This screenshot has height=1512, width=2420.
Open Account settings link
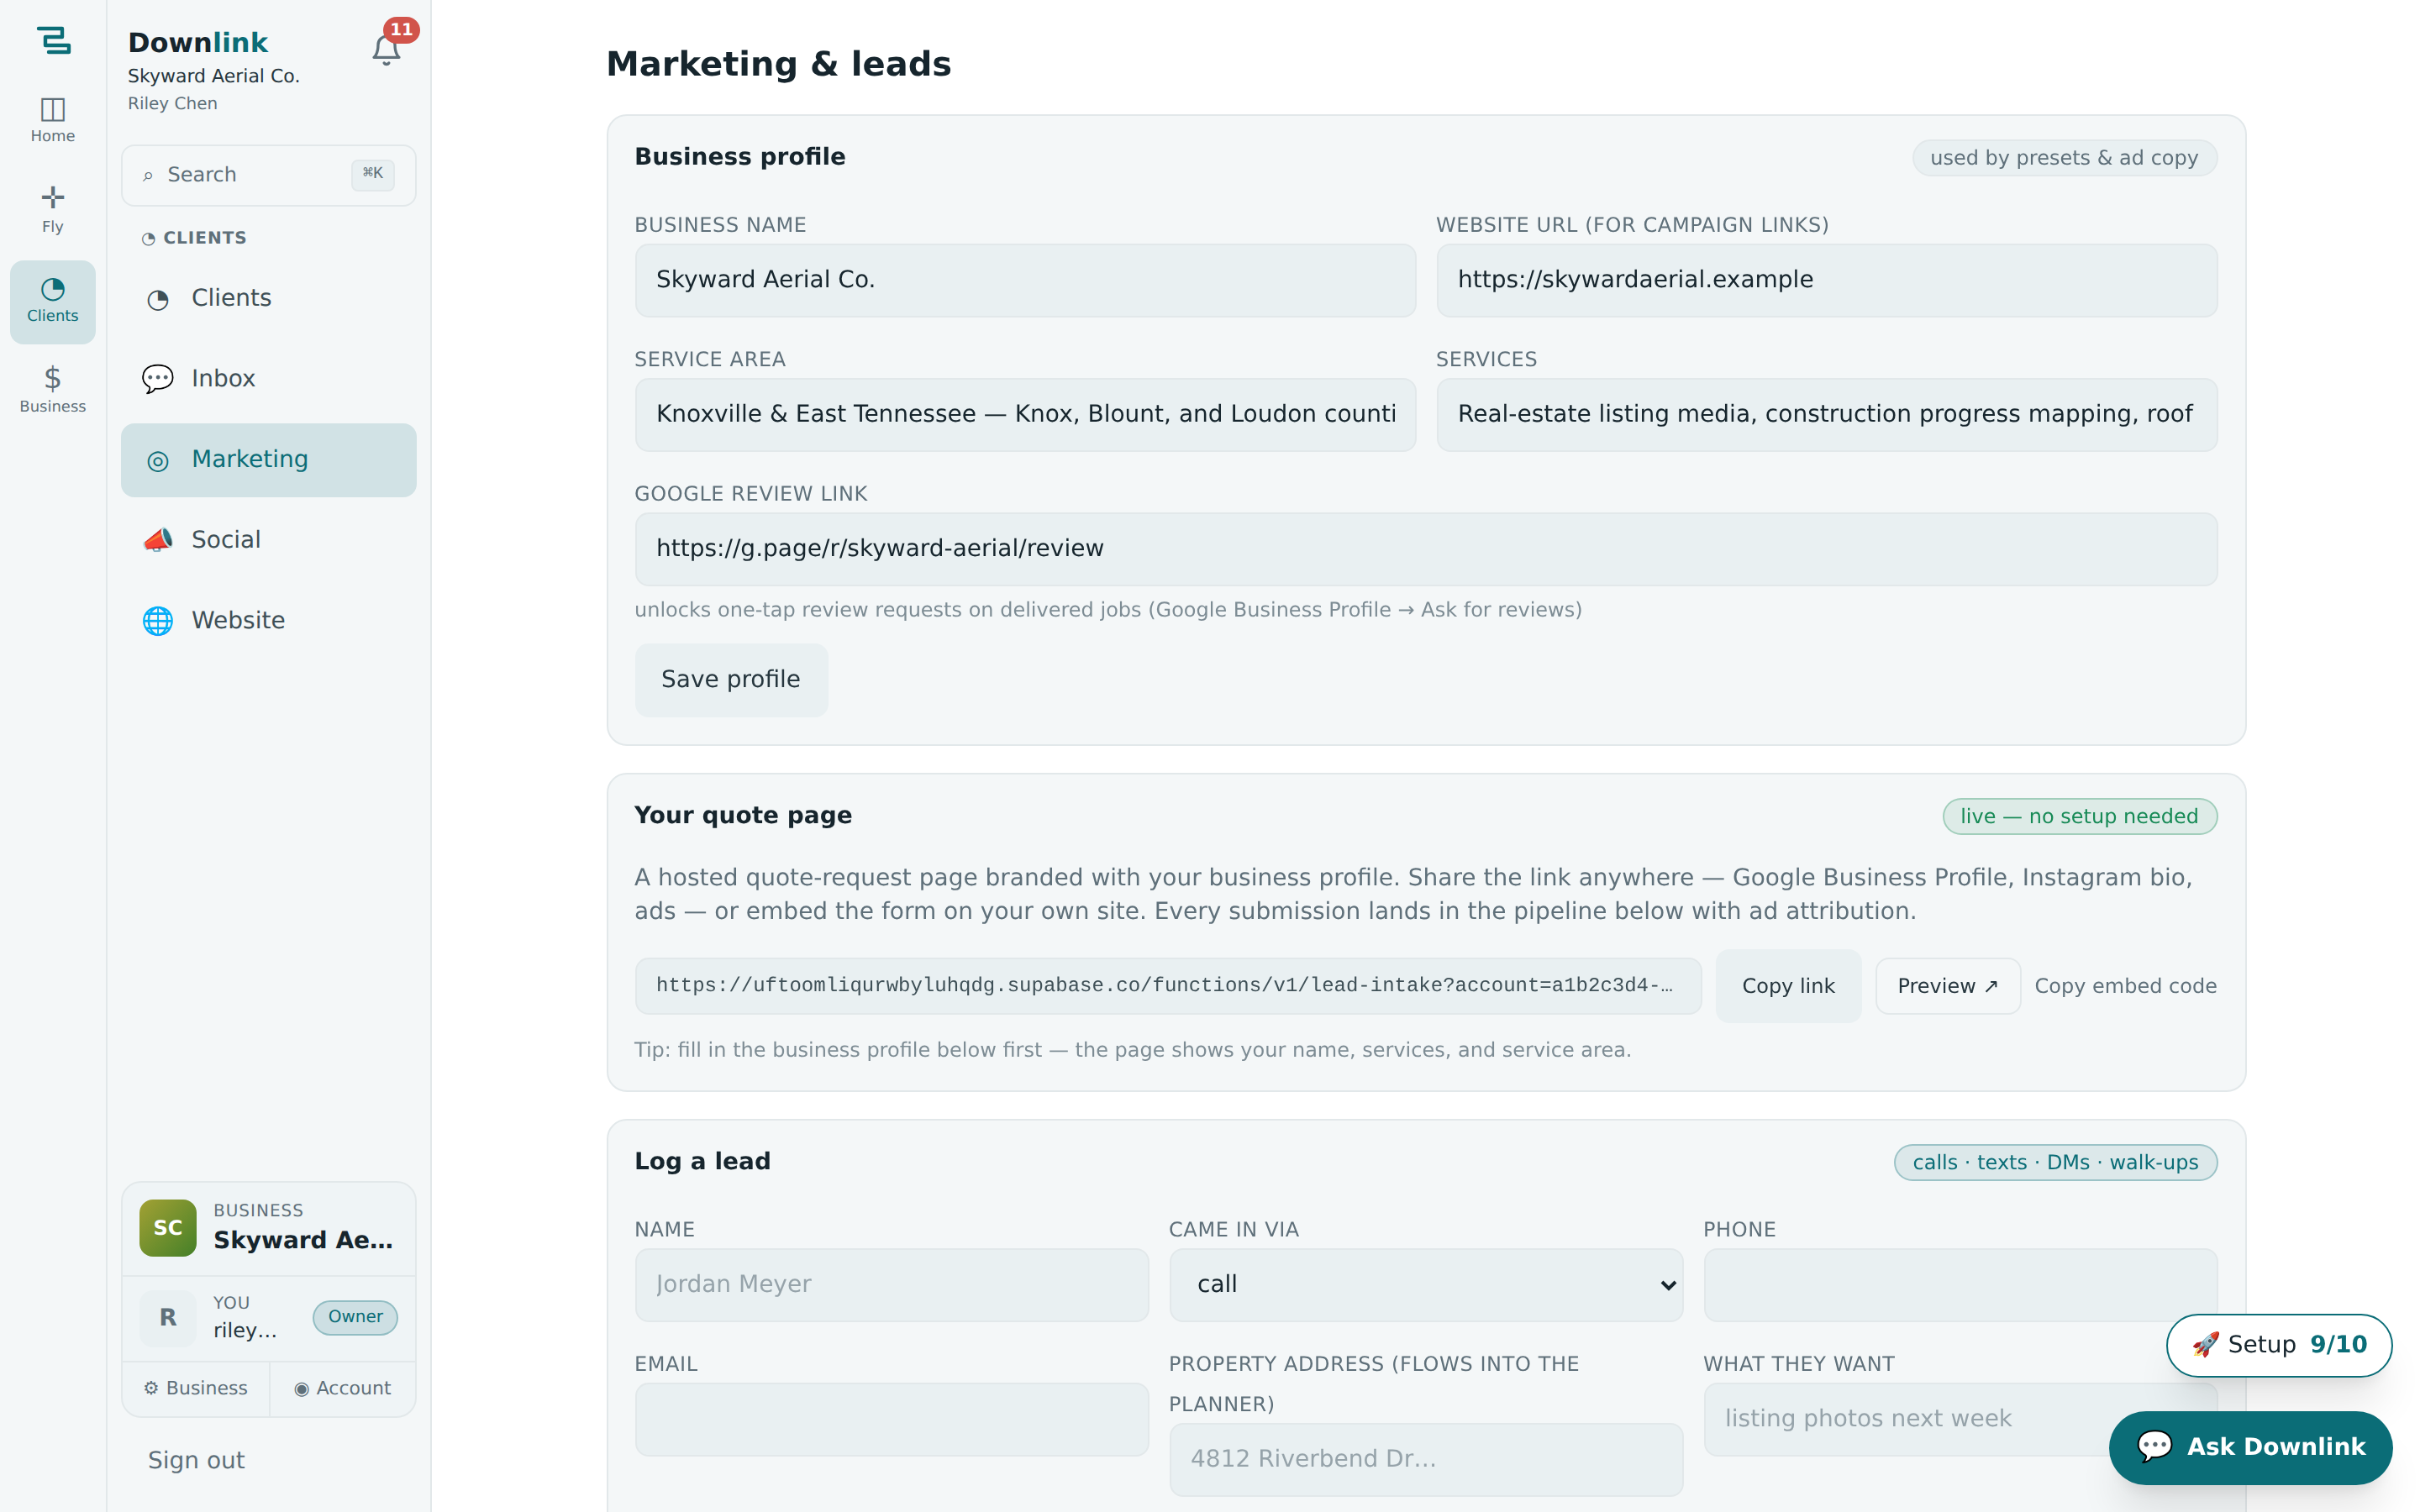[x=343, y=1388]
